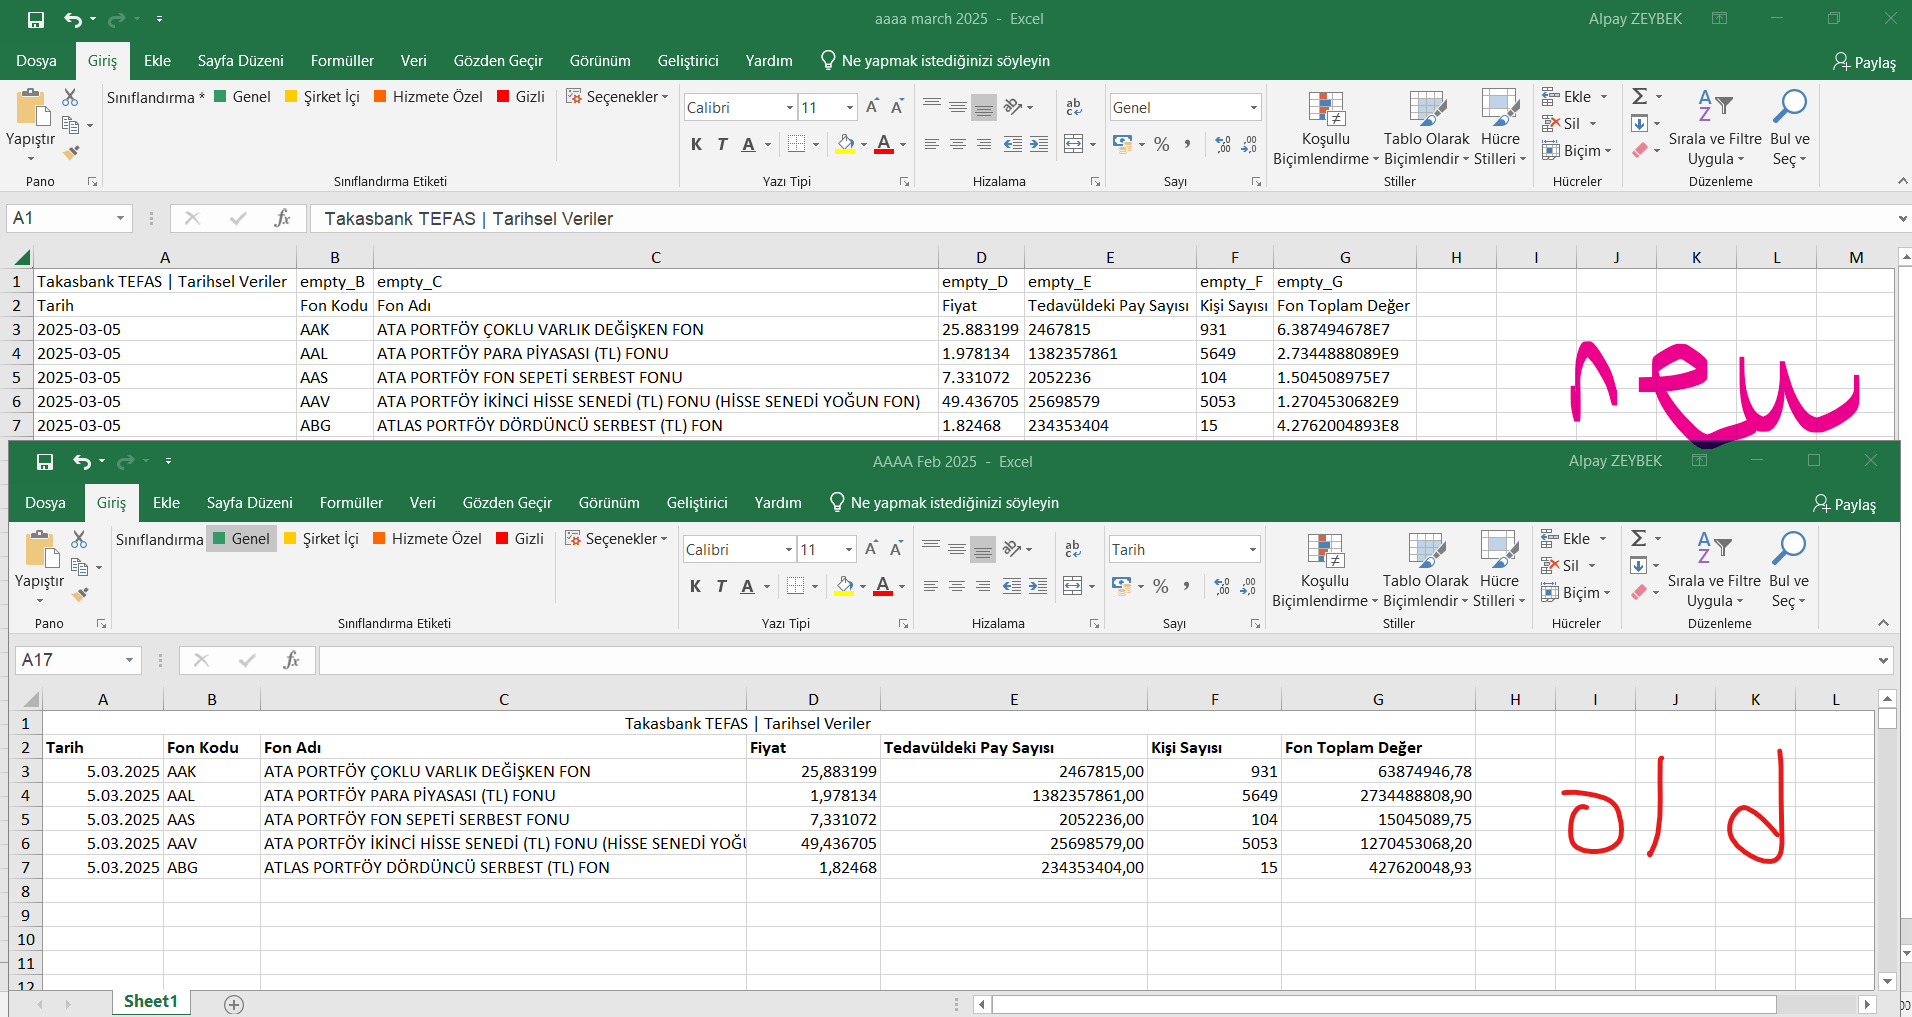This screenshot has height=1017, width=1912.
Task: Open font name dropdown in Feb 2025 window
Action: [x=789, y=549]
